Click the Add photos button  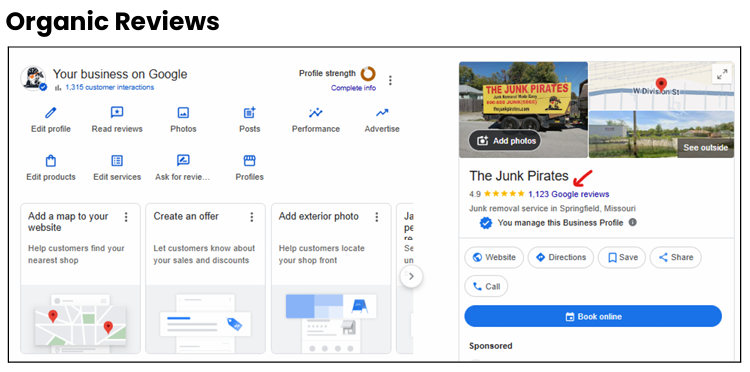pyautogui.click(x=505, y=141)
